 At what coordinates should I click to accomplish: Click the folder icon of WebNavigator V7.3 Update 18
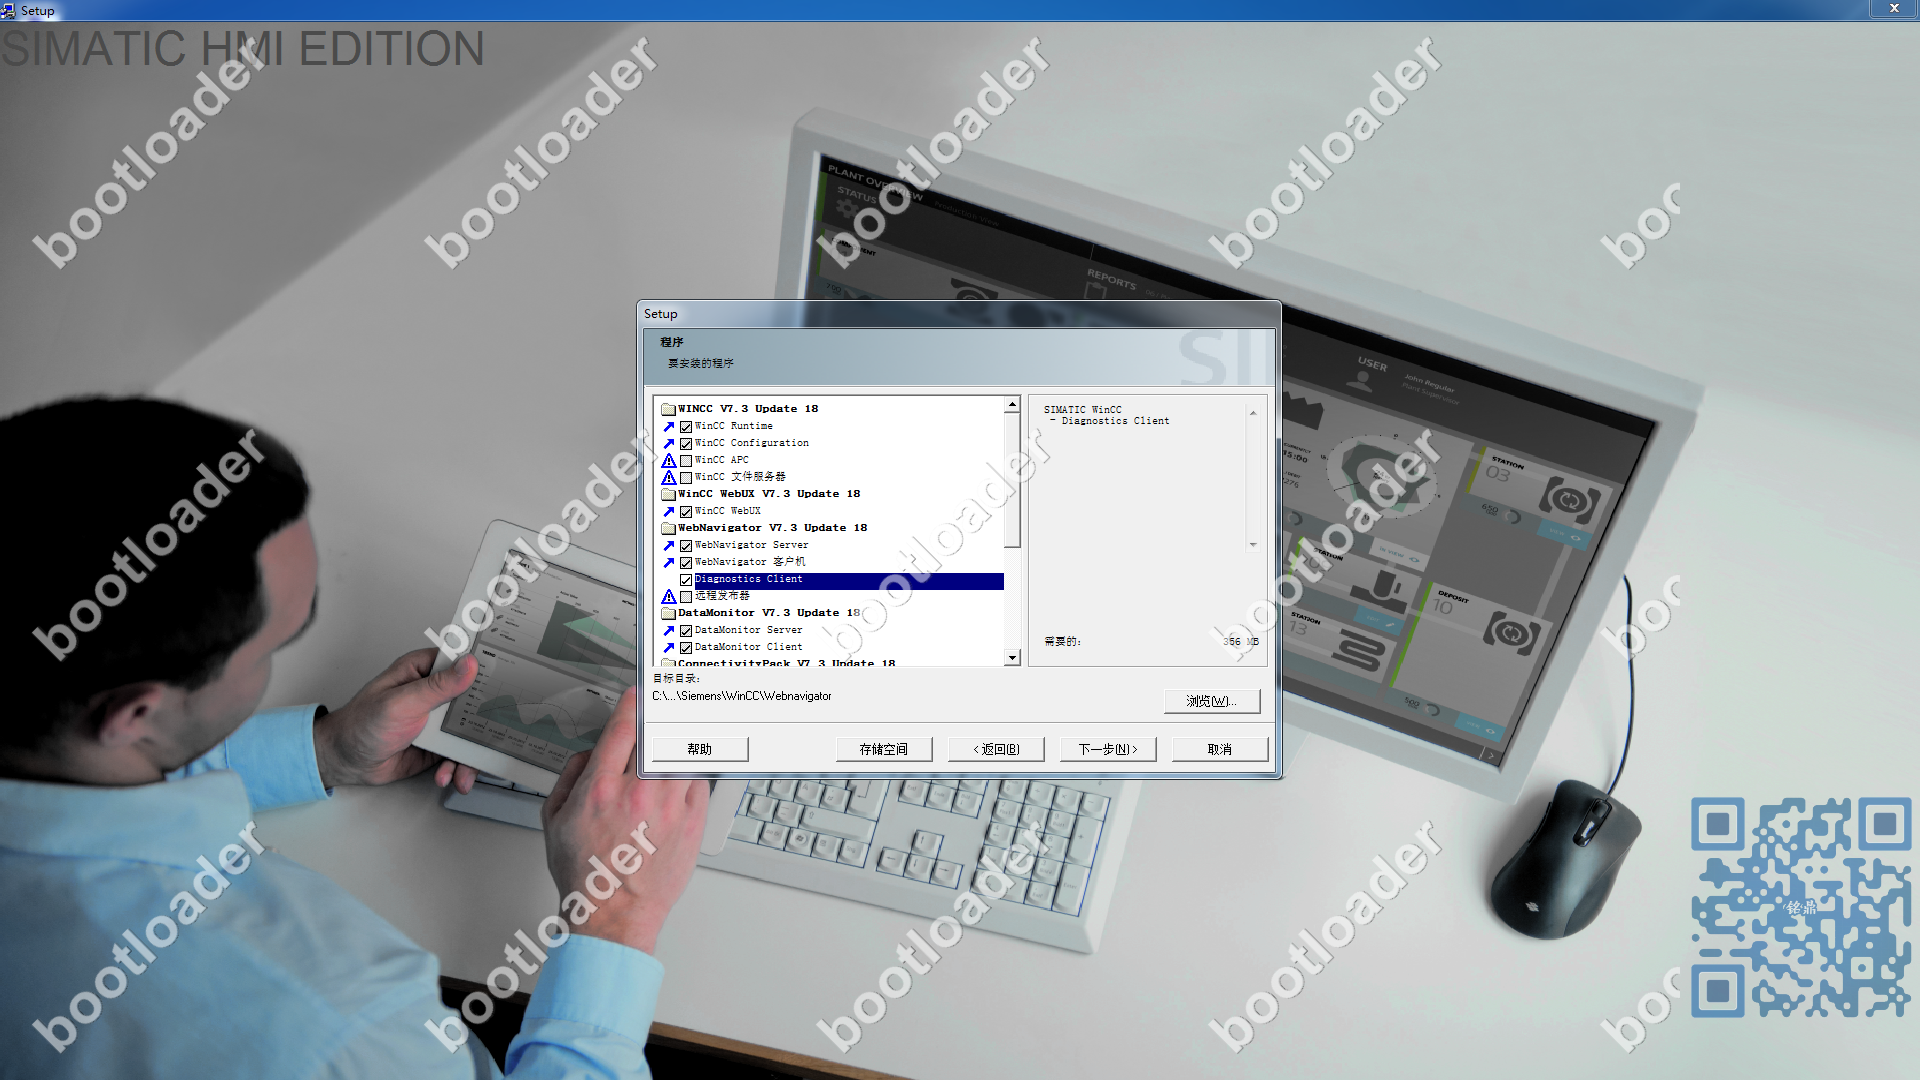[668, 528]
